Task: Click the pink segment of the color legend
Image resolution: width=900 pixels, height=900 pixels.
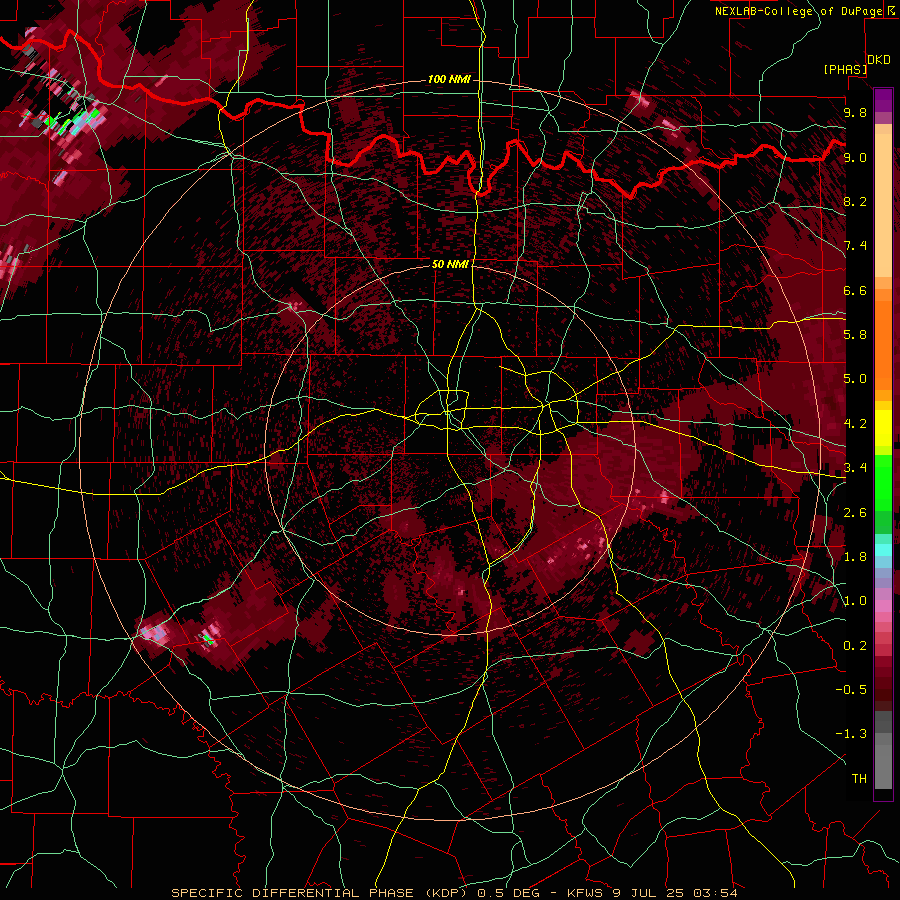Action: point(883,606)
